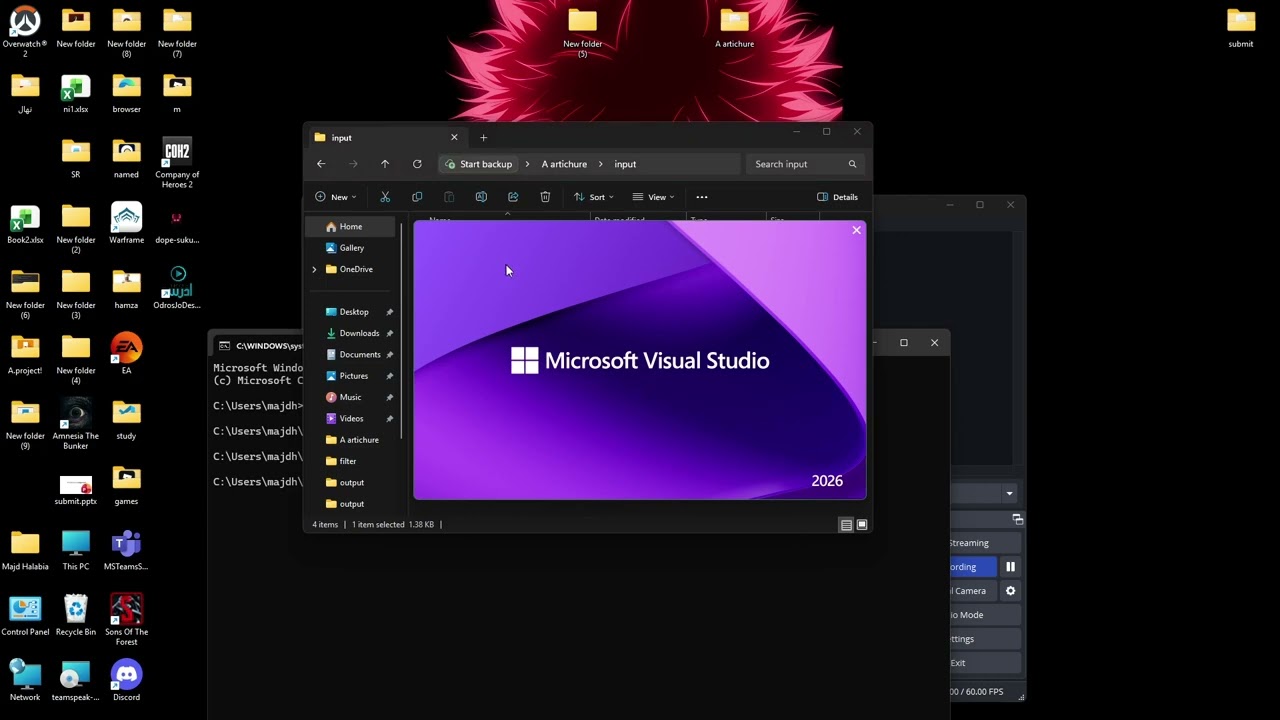Click the Copy icon in Explorer toolbar
The height and width of the screenshot is (720, 1280).
pos(417,197)
